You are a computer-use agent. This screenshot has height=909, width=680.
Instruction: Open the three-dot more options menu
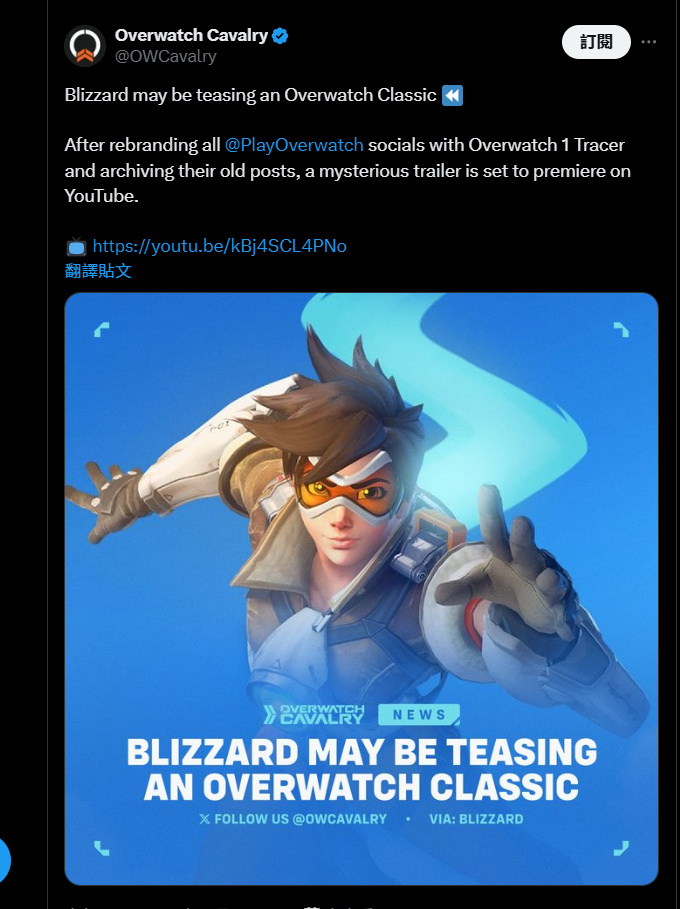pos(649,42)
